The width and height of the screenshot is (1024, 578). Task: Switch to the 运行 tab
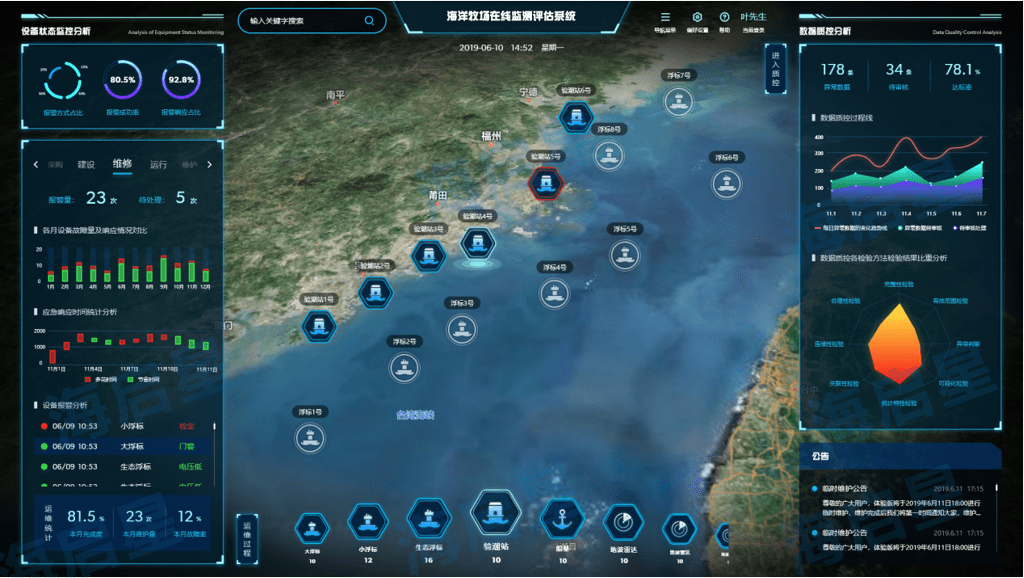point(158,165)
